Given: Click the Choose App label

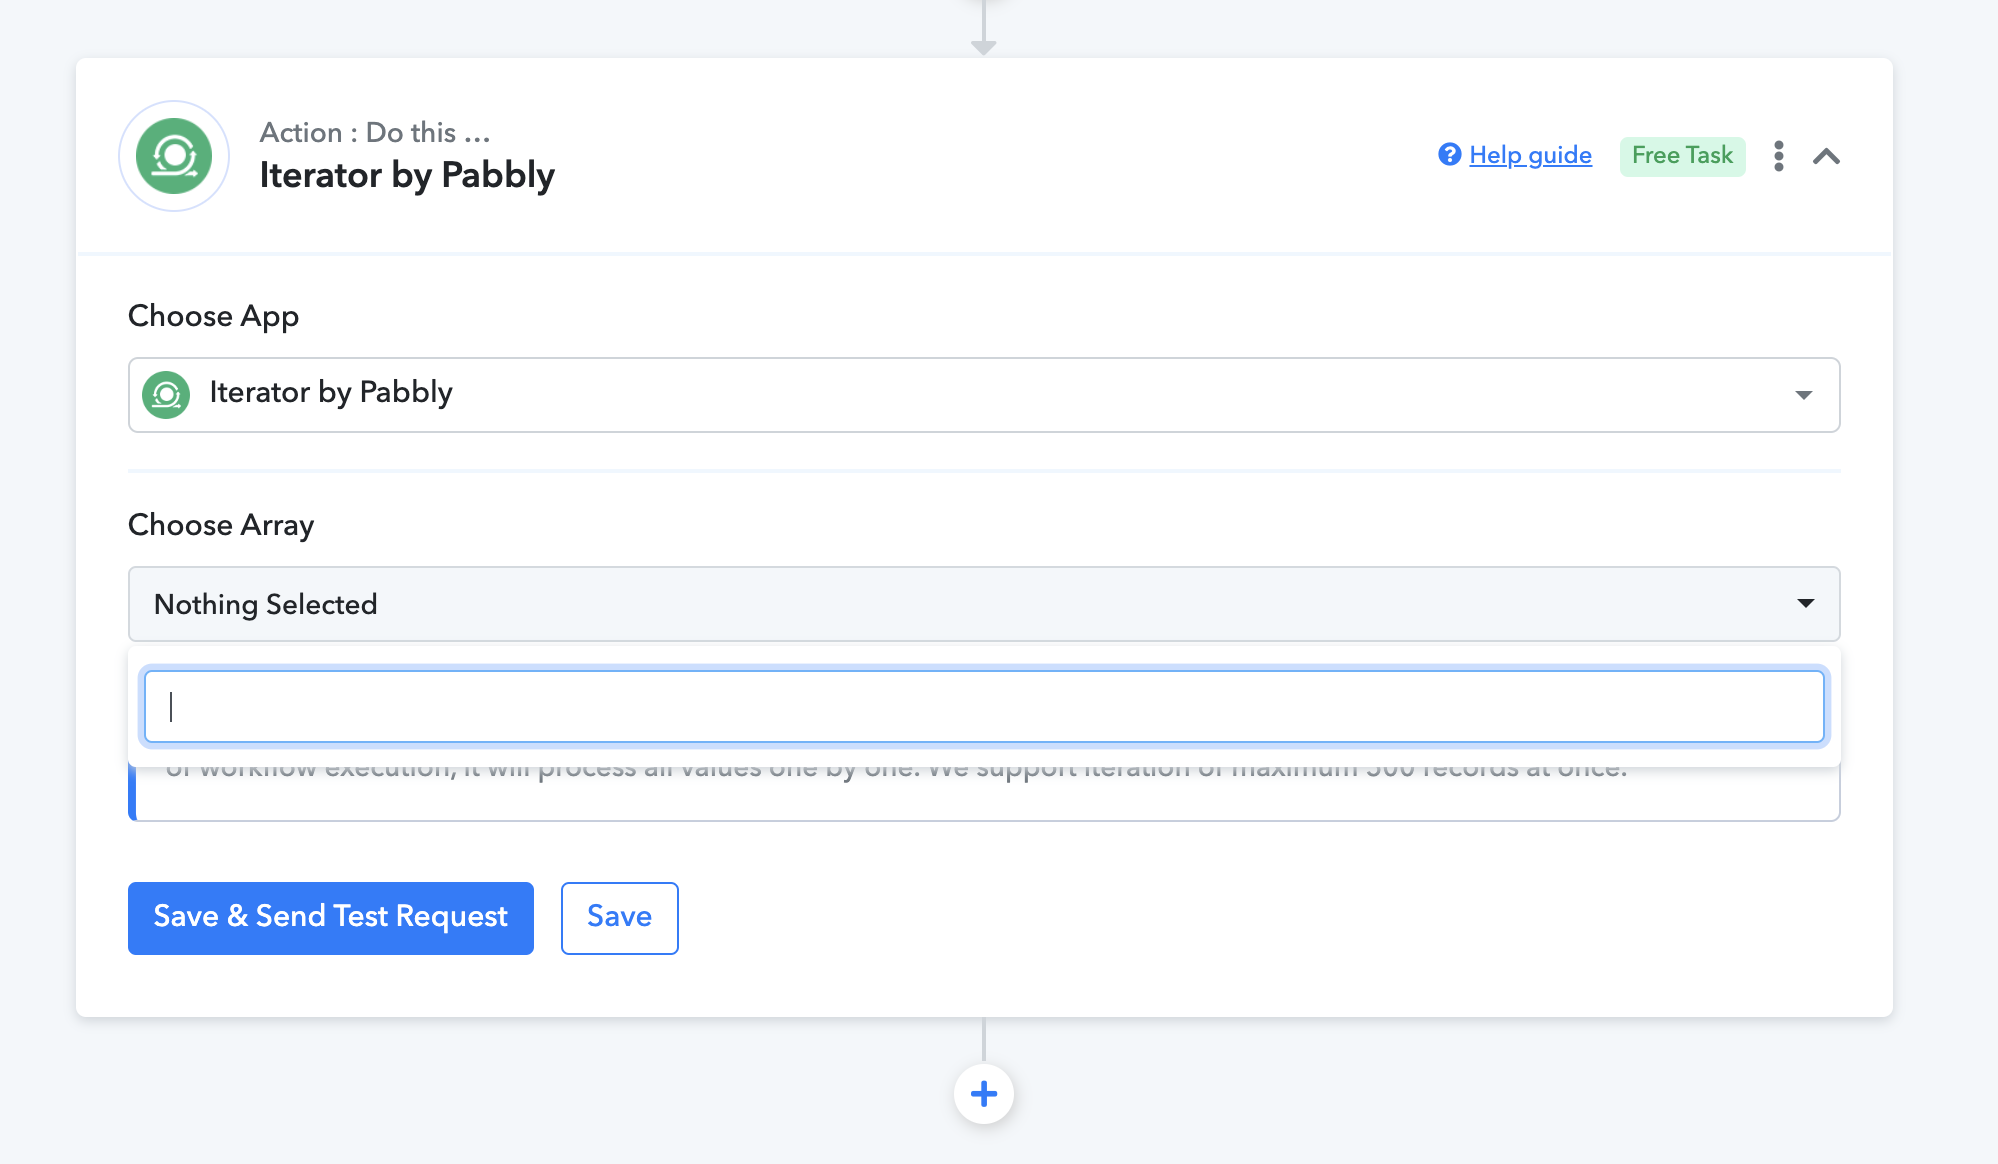Looking at the screenshot, I should [213, 316].
